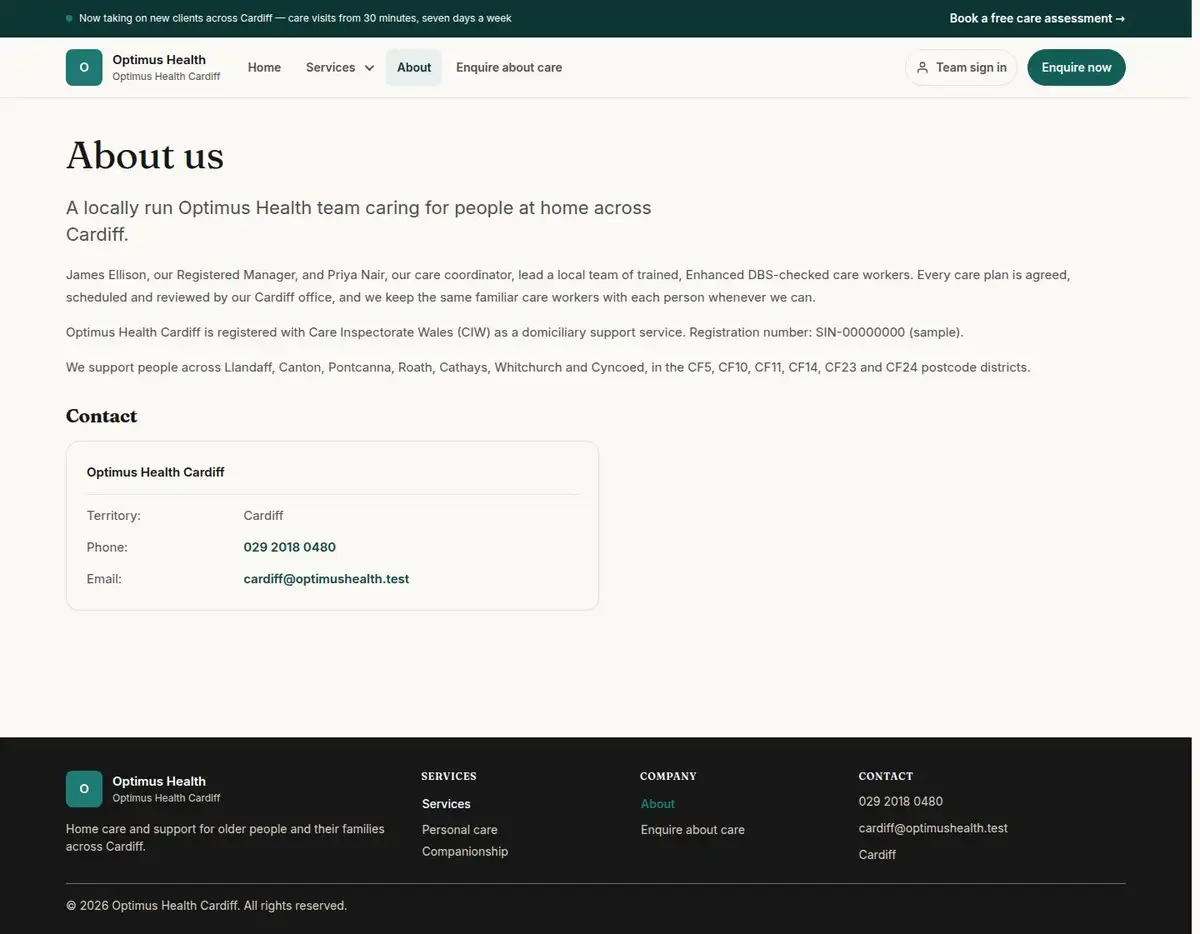Click the Contact section heading
The height and width of the screenshot is (934, 1200).
tap(101, 416)
